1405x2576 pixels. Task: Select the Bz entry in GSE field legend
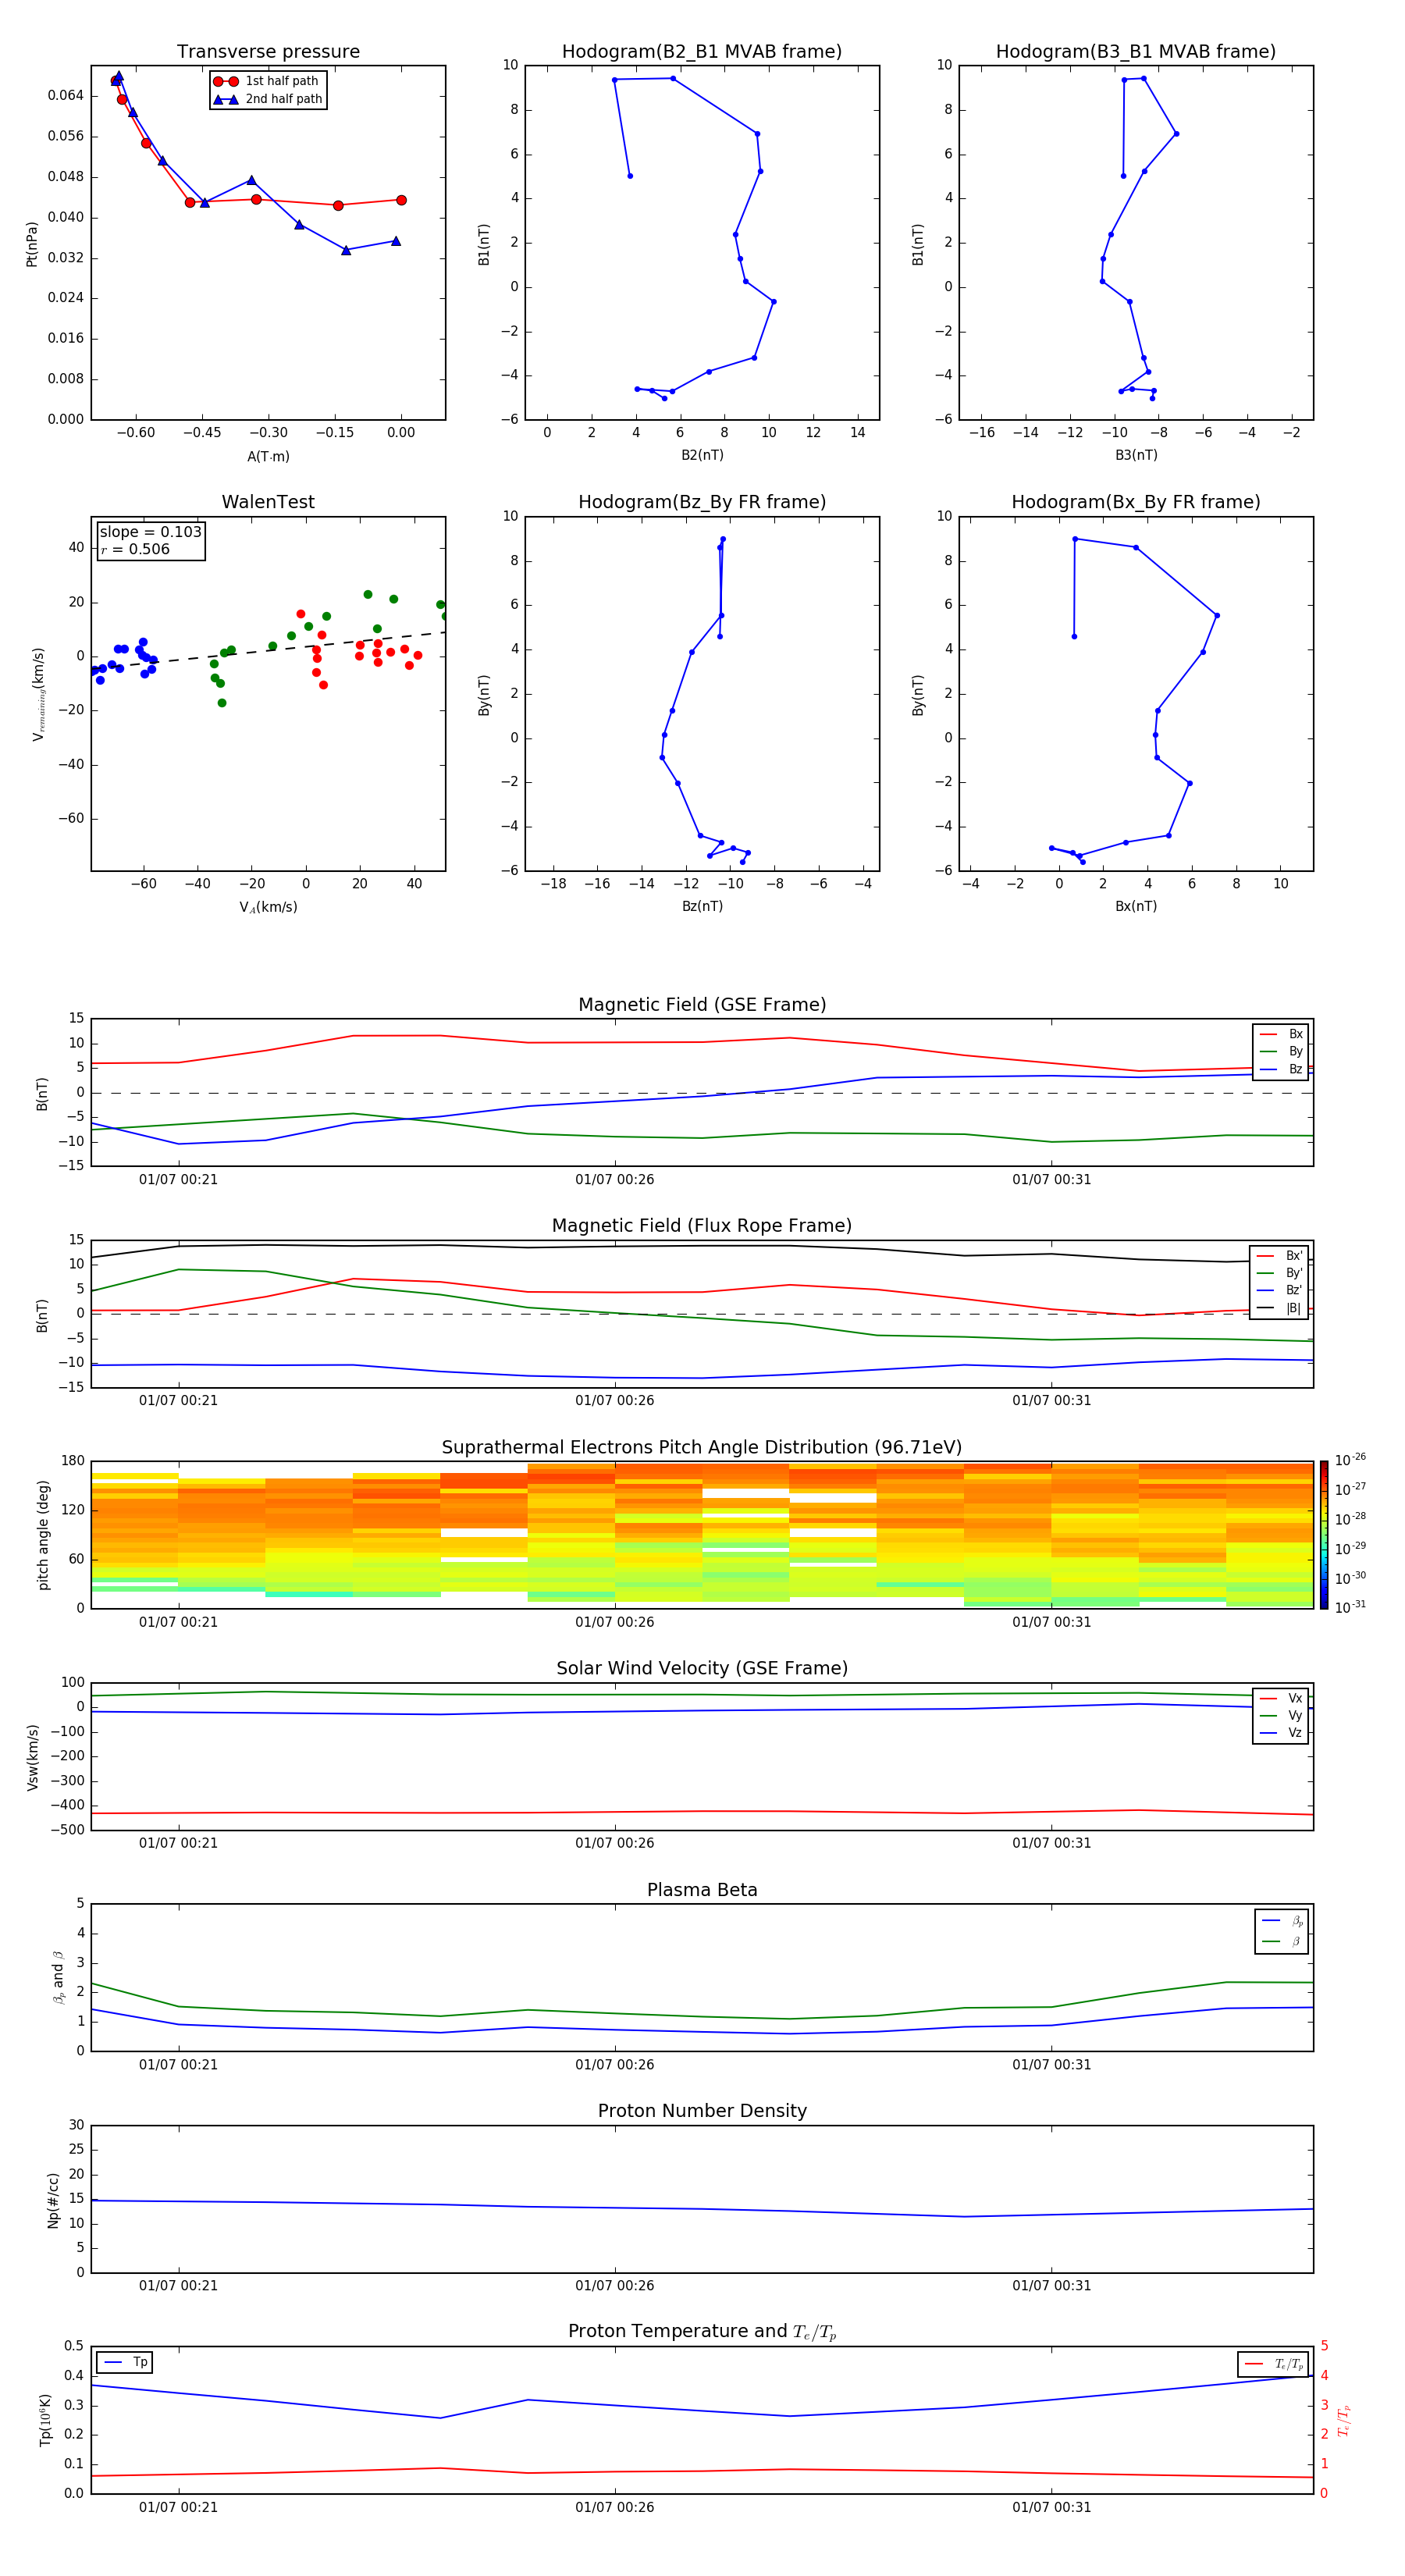click(1282, 1069)
